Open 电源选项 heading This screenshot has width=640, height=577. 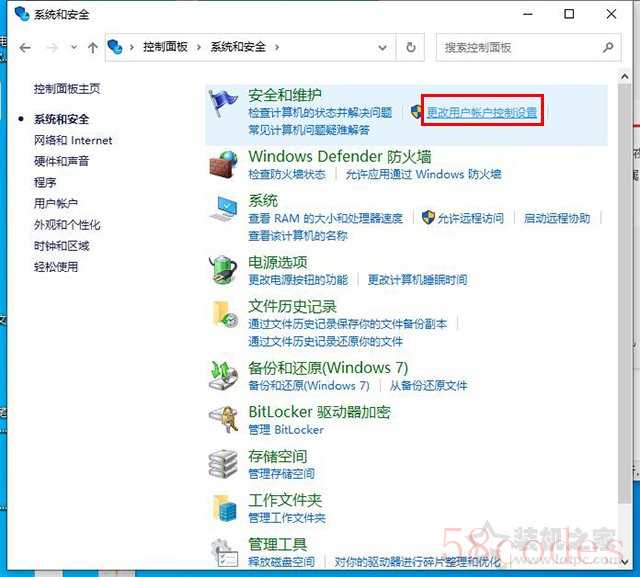tap(278, 262)
